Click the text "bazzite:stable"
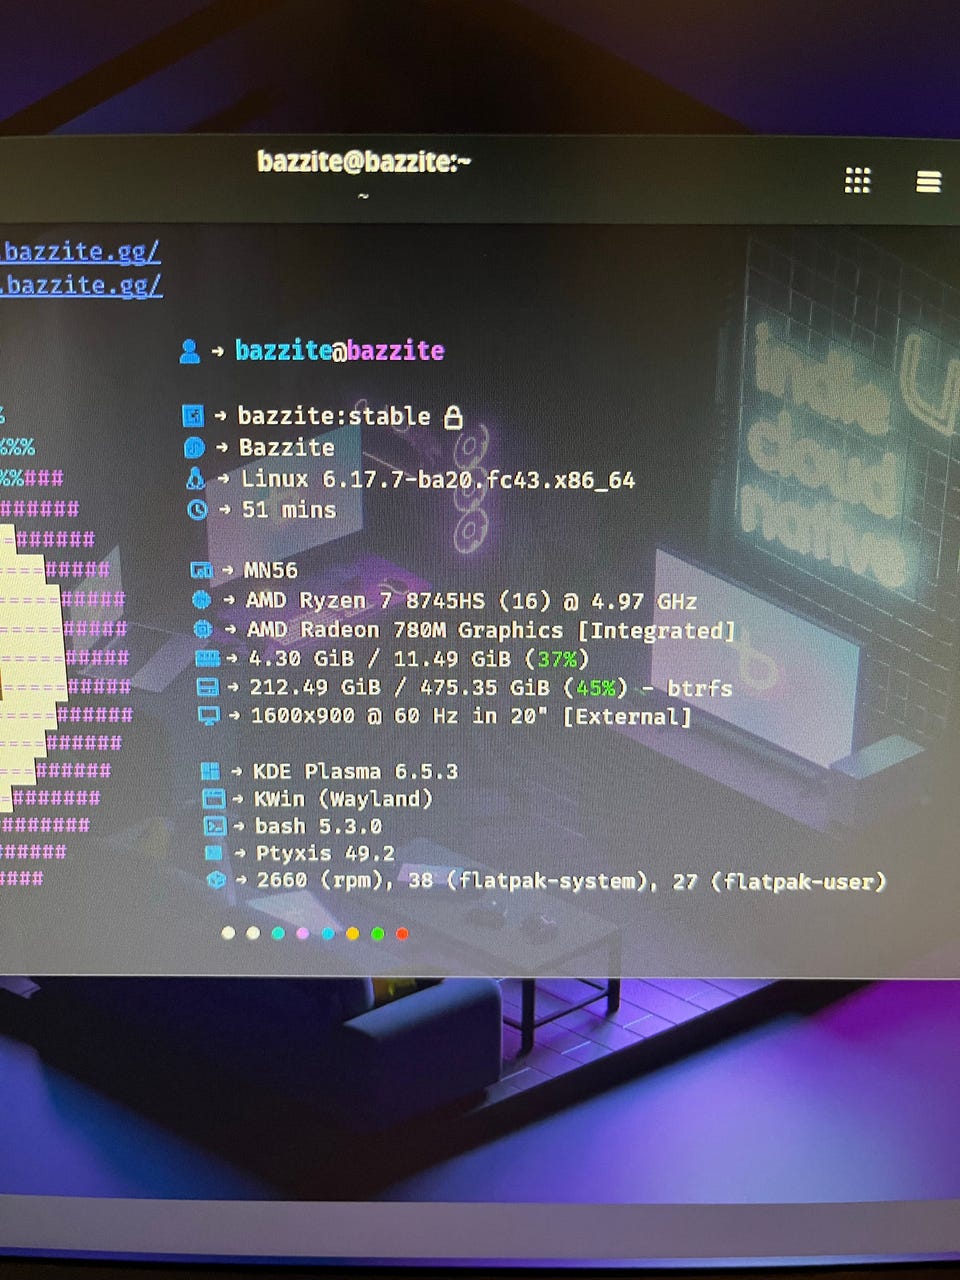 (x=334, y=416)
